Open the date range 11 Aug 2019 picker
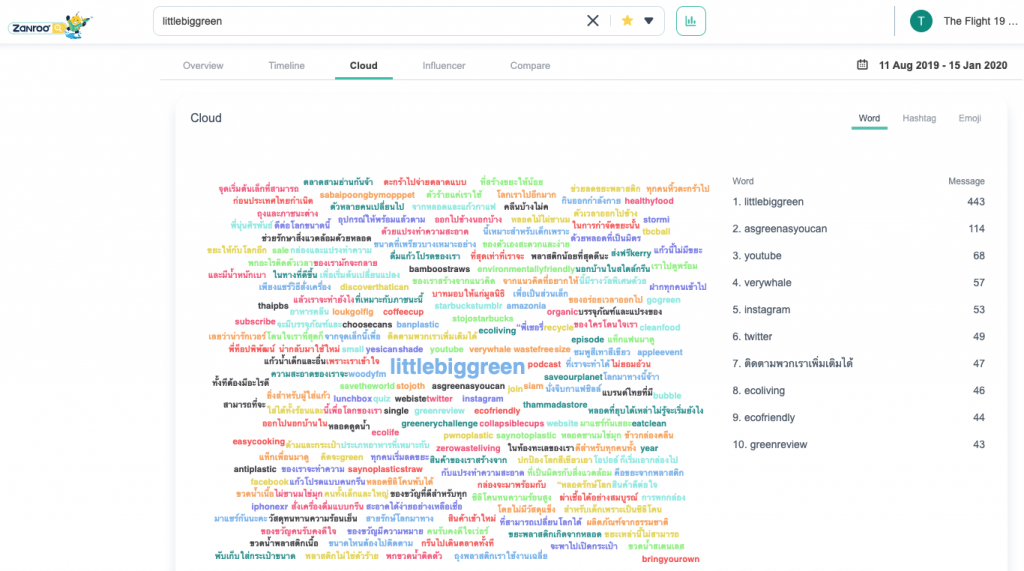 pyautogui.click(x=944, y=66)
